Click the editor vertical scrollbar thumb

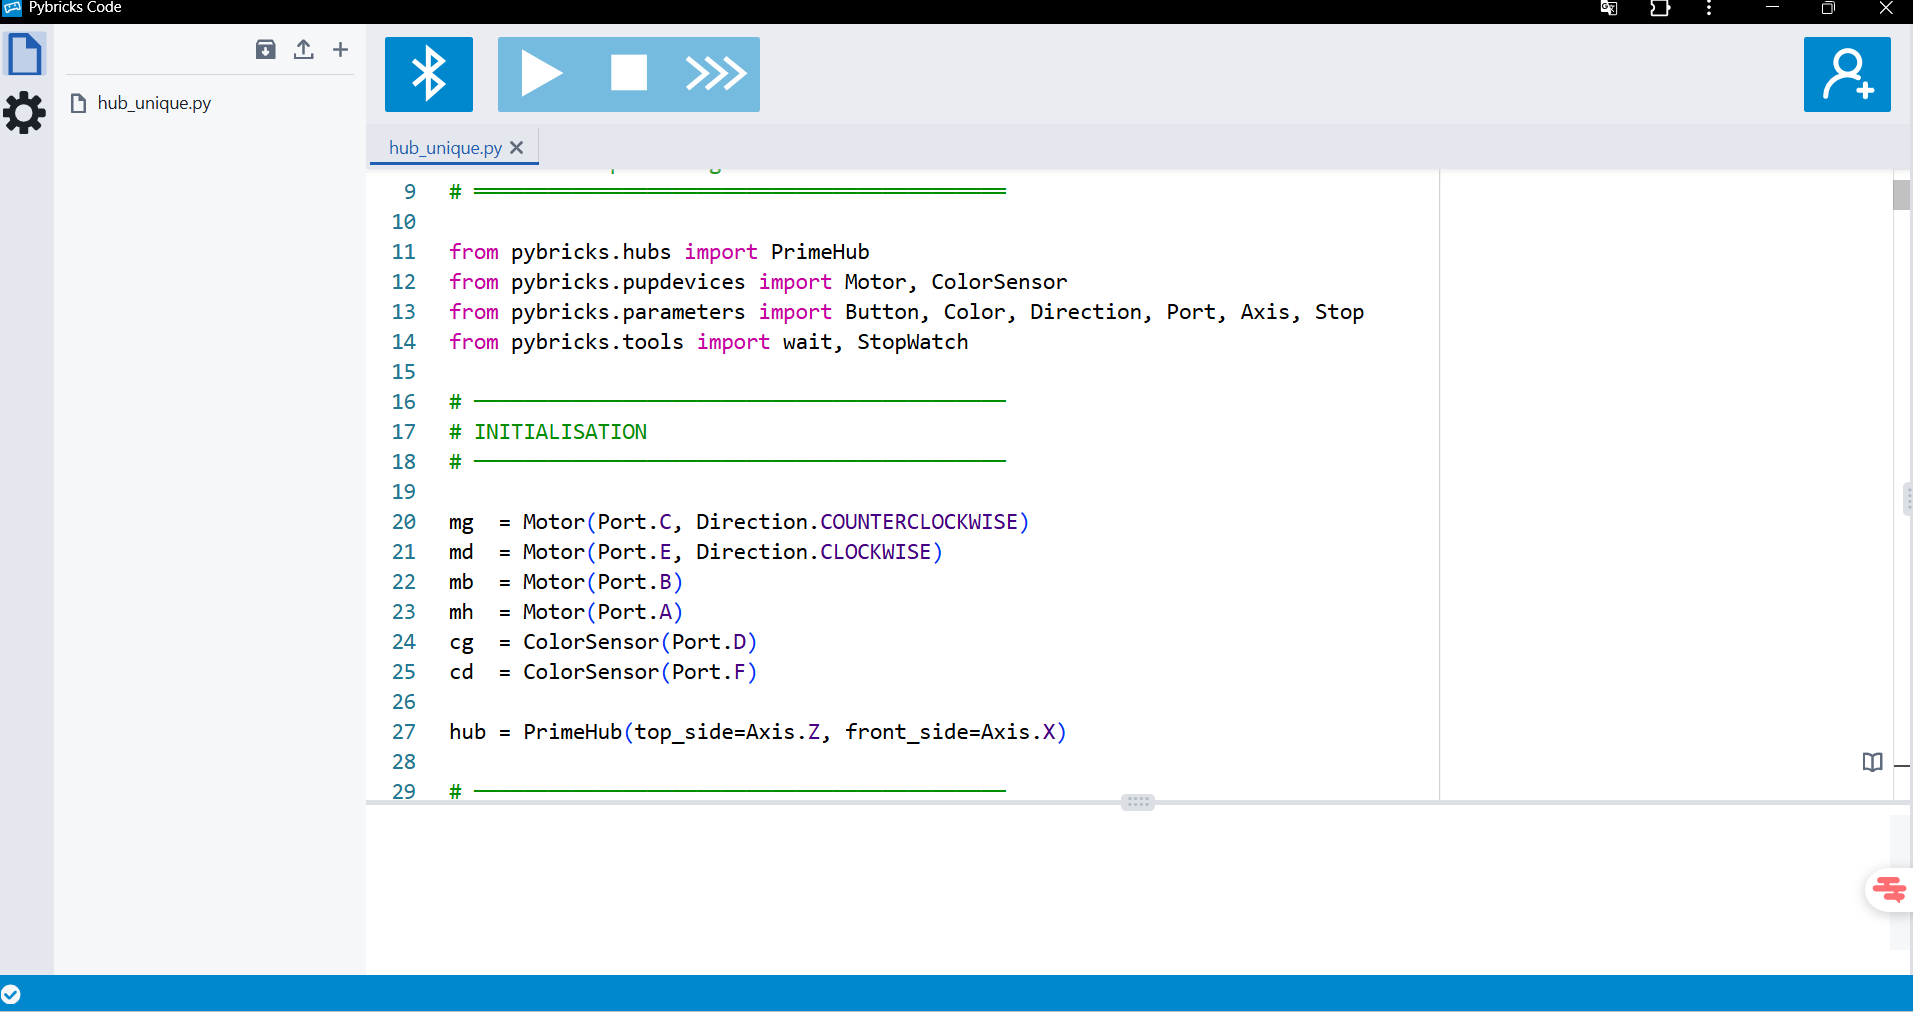(x=1901, y=195)
